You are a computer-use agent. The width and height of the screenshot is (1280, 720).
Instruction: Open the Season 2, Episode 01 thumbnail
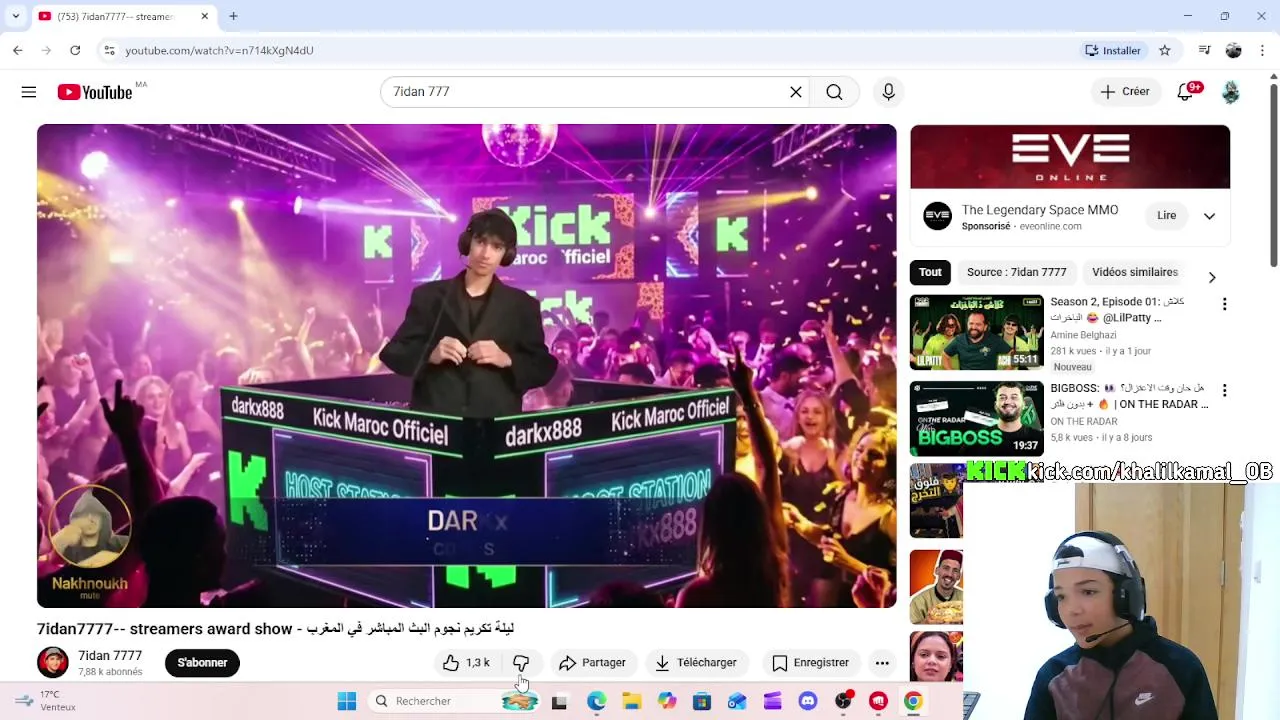pyautogui.click(x=977, y=332)
